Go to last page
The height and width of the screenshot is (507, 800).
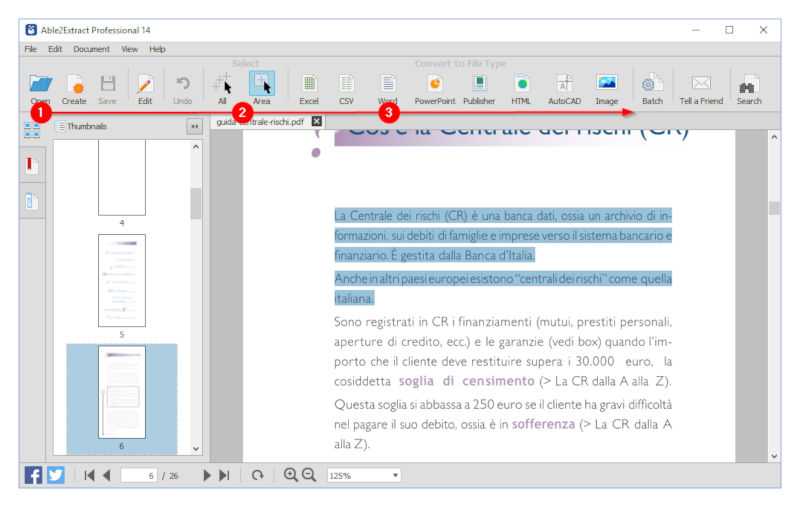point(224,475)
